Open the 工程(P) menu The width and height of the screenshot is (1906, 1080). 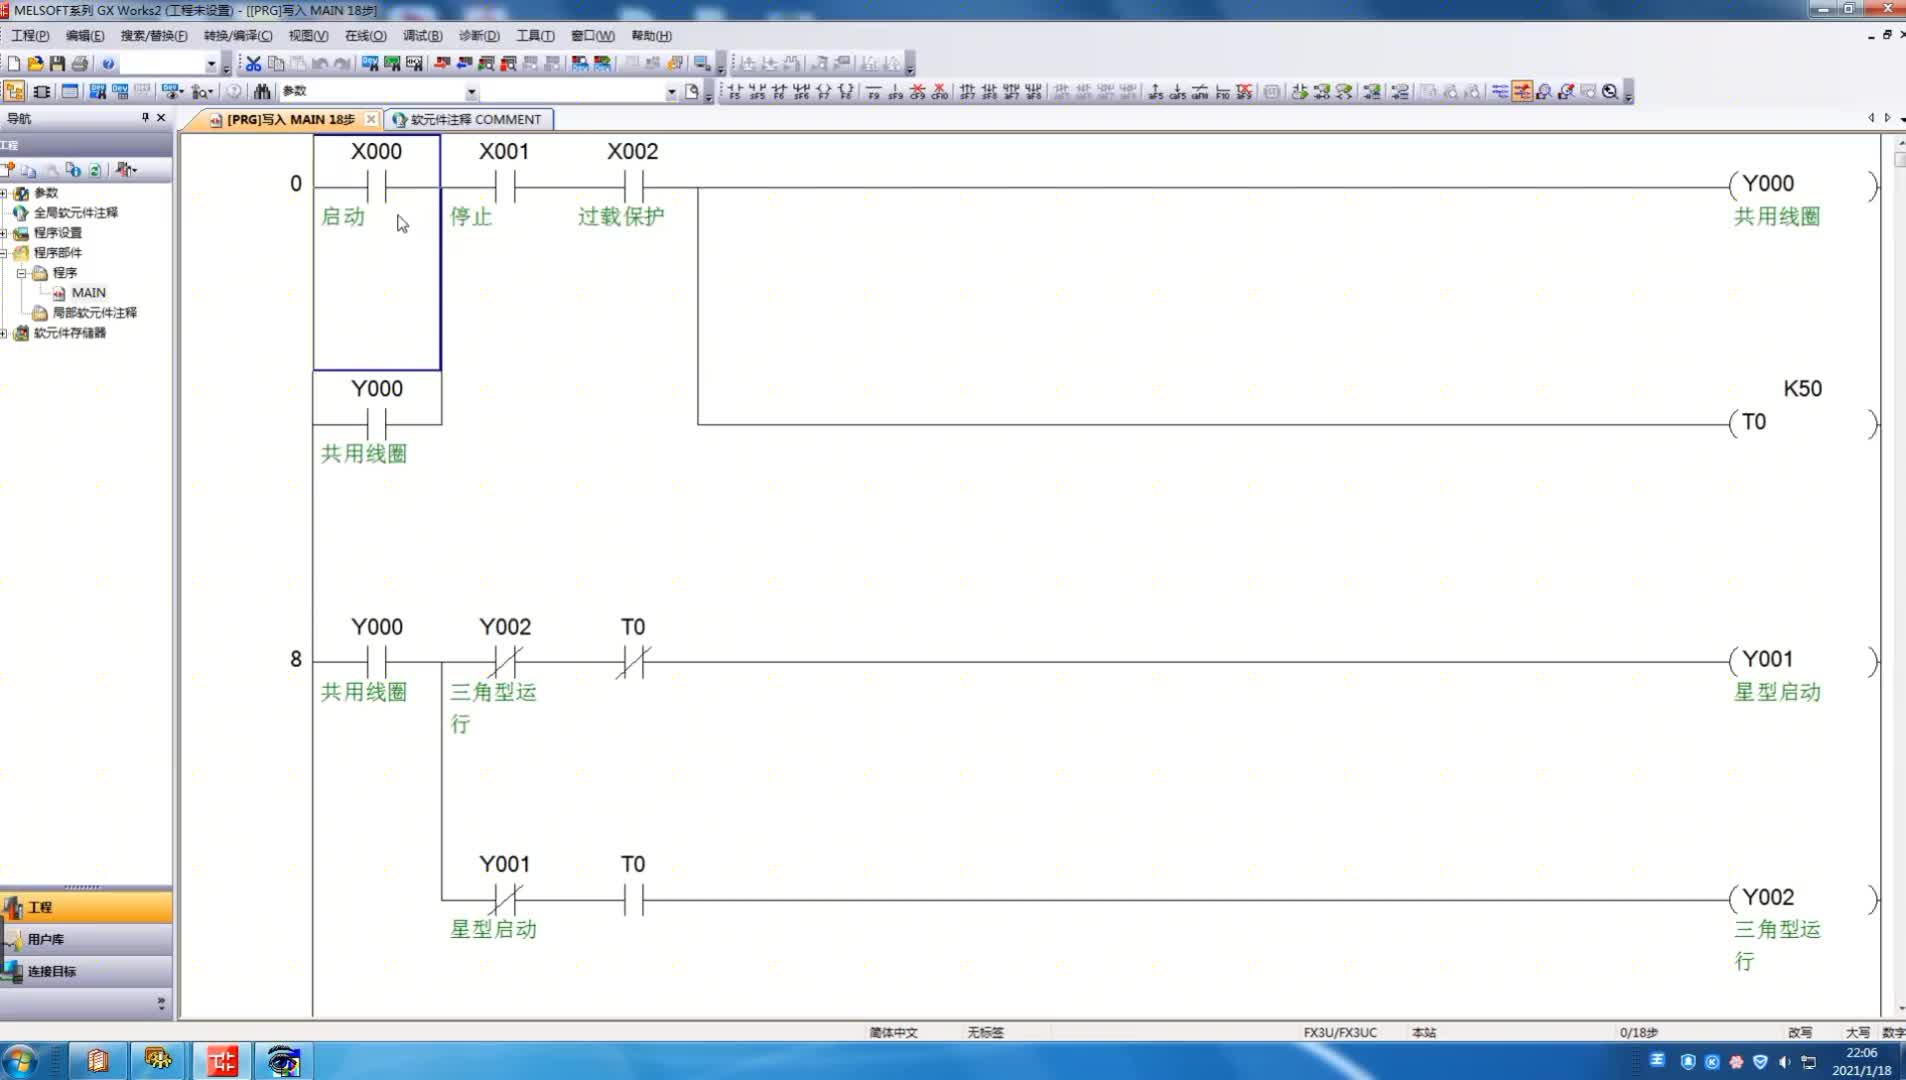30,35
